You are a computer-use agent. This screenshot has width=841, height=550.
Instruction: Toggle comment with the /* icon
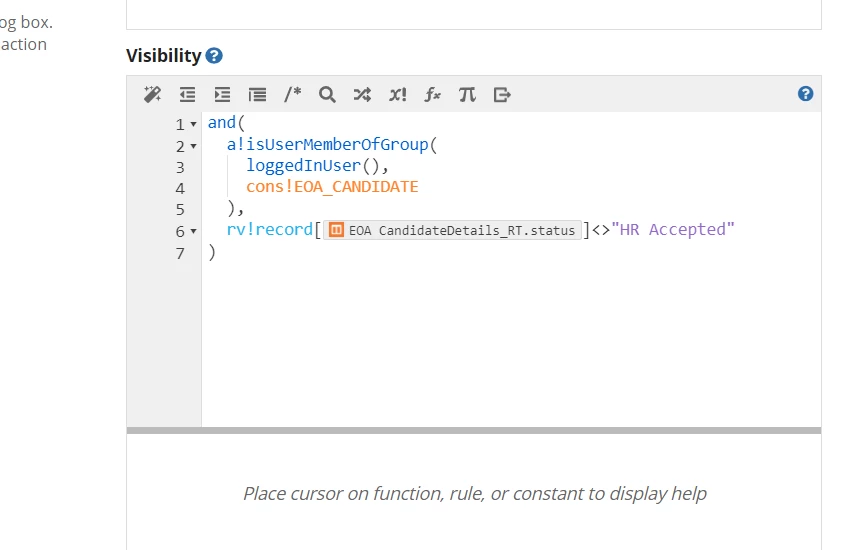coord(292,94)
